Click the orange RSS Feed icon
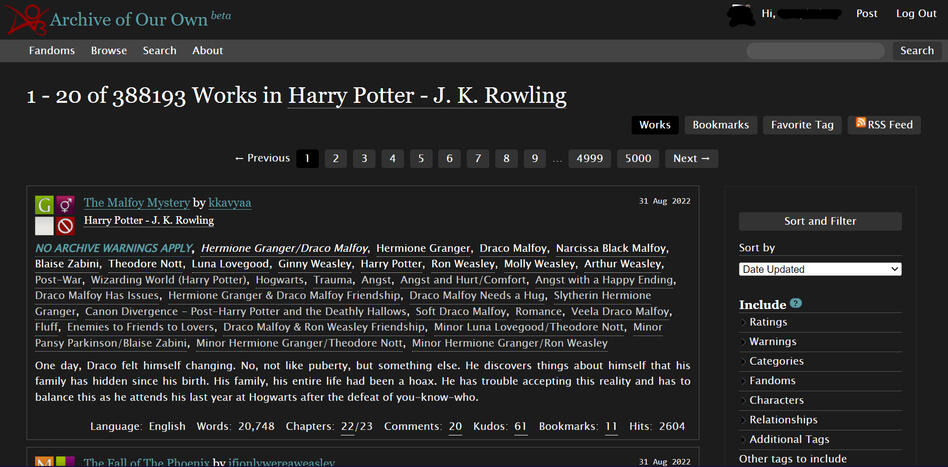The height and width of the screenshot is (467, 948). coord(859,125)
